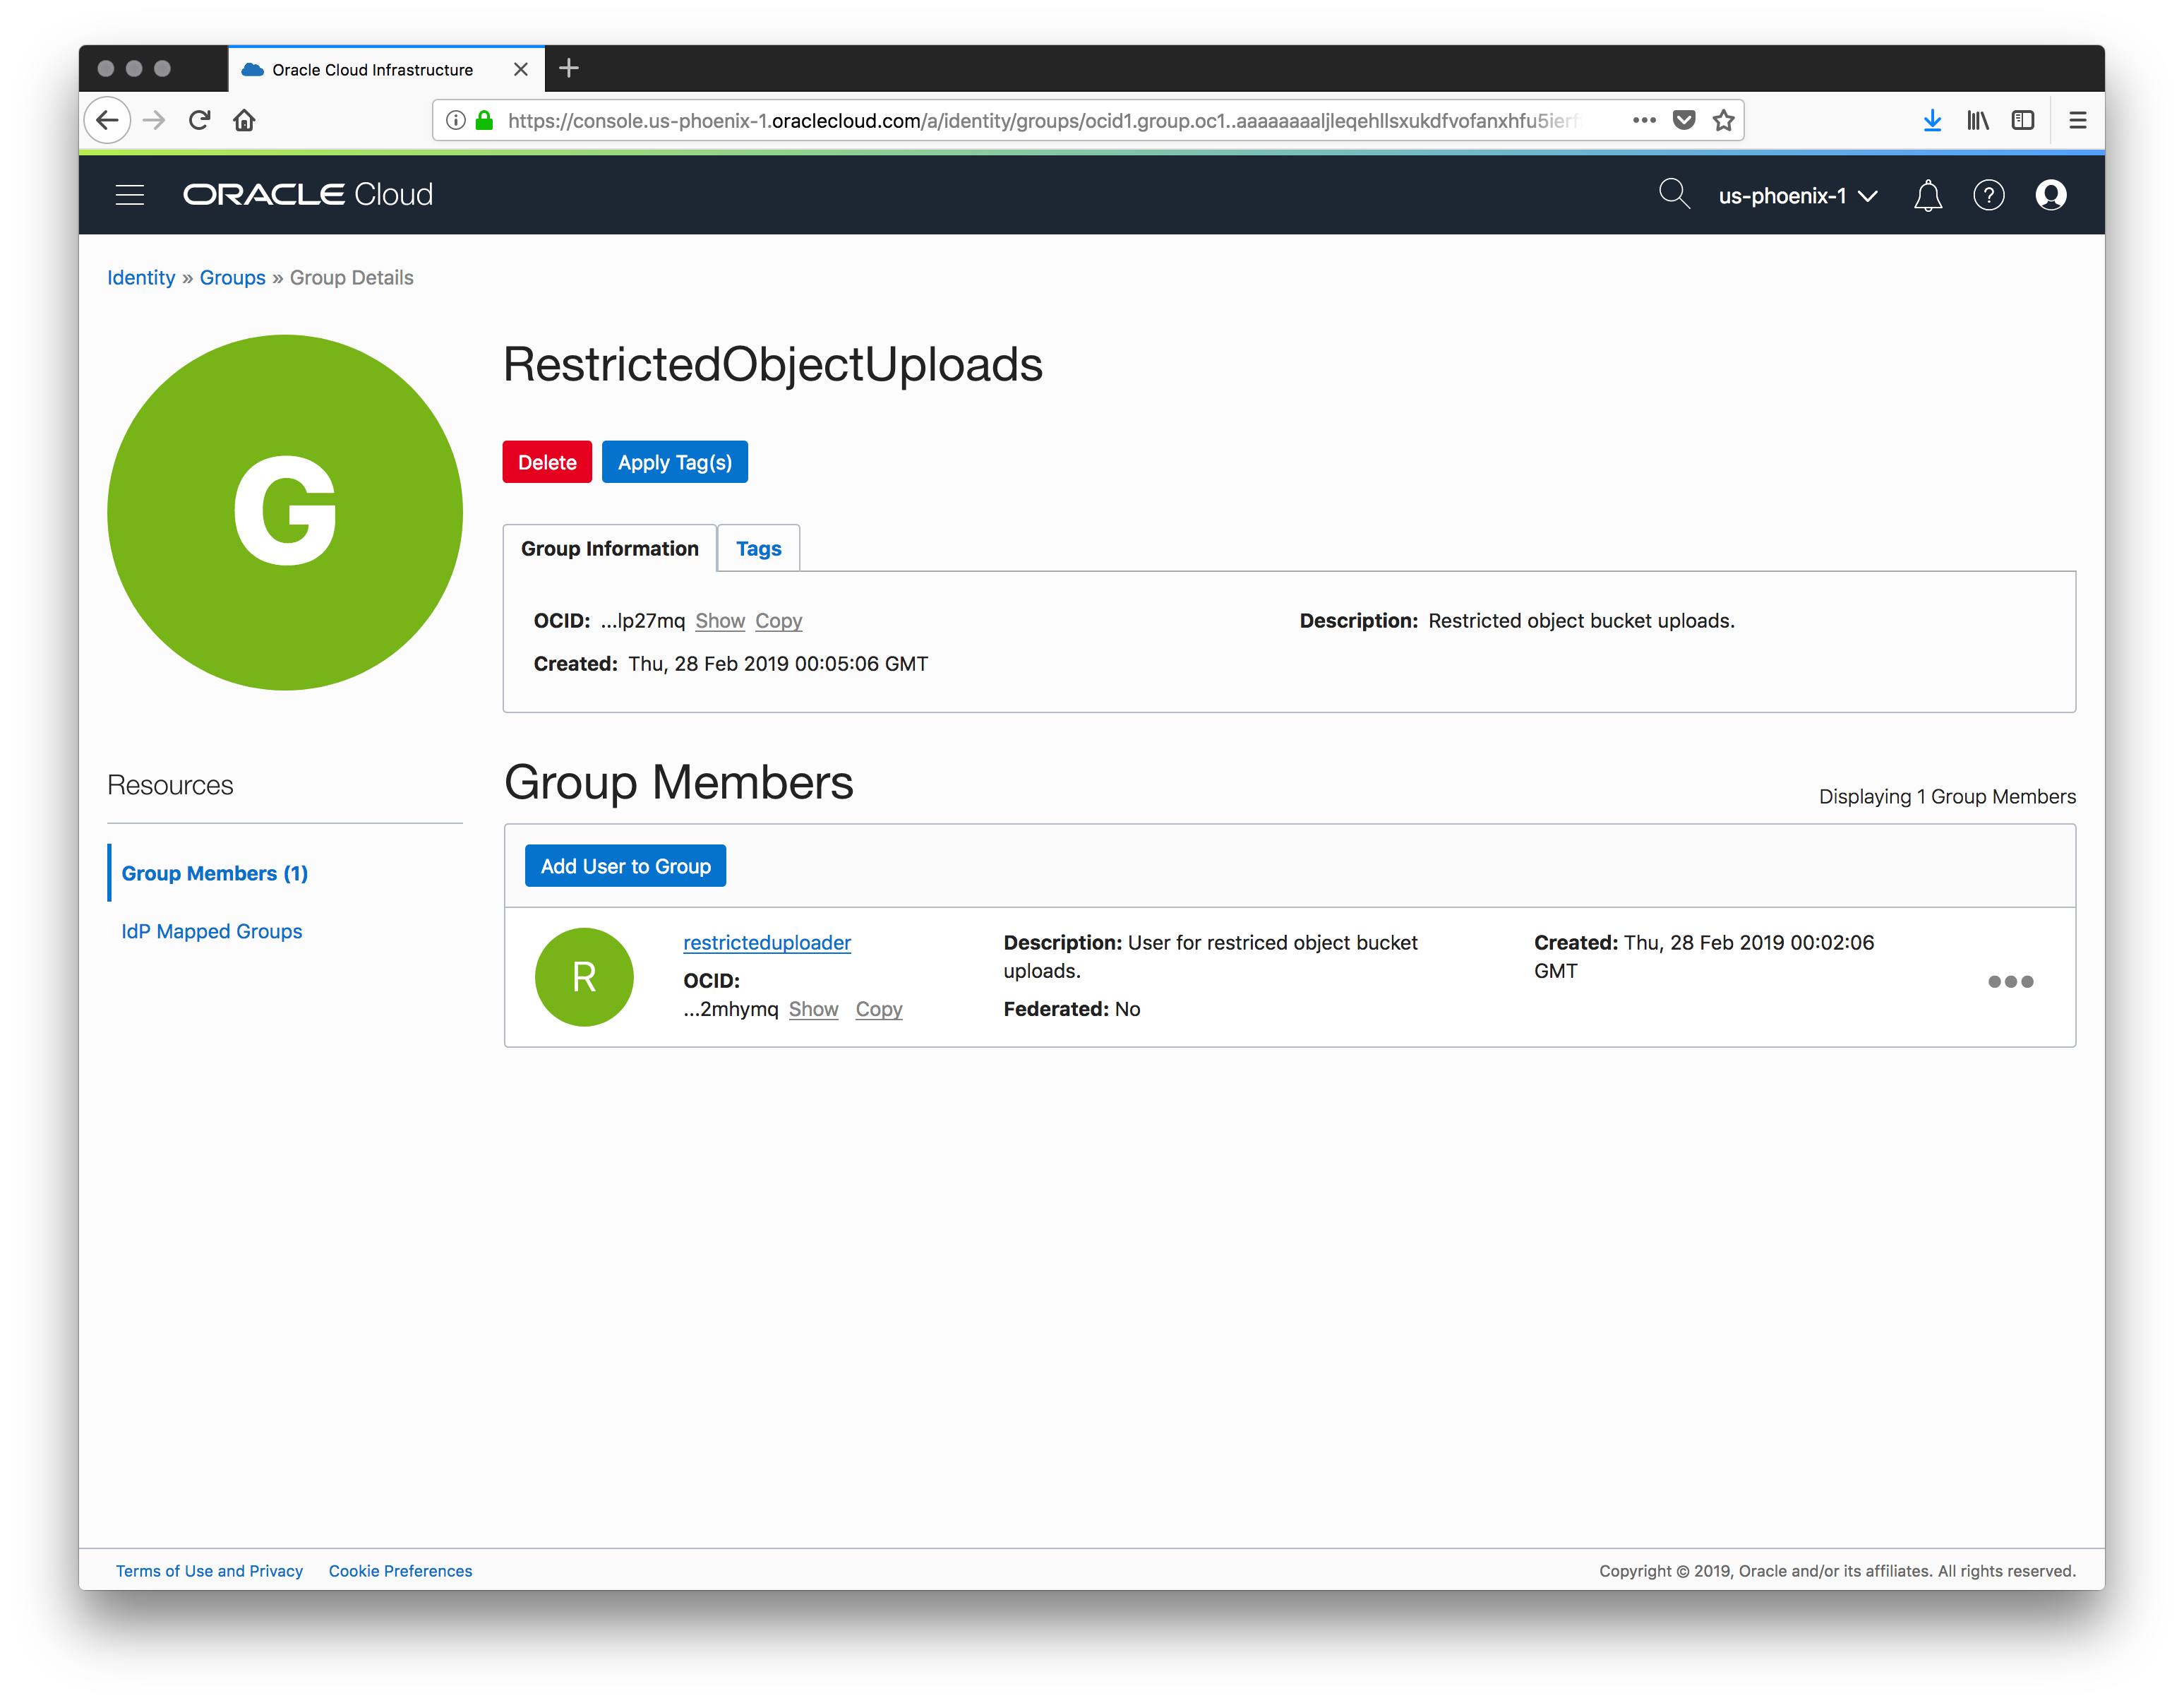Open the Oracle Cloud hamburger navigation menu

click(x=130, y=195)
